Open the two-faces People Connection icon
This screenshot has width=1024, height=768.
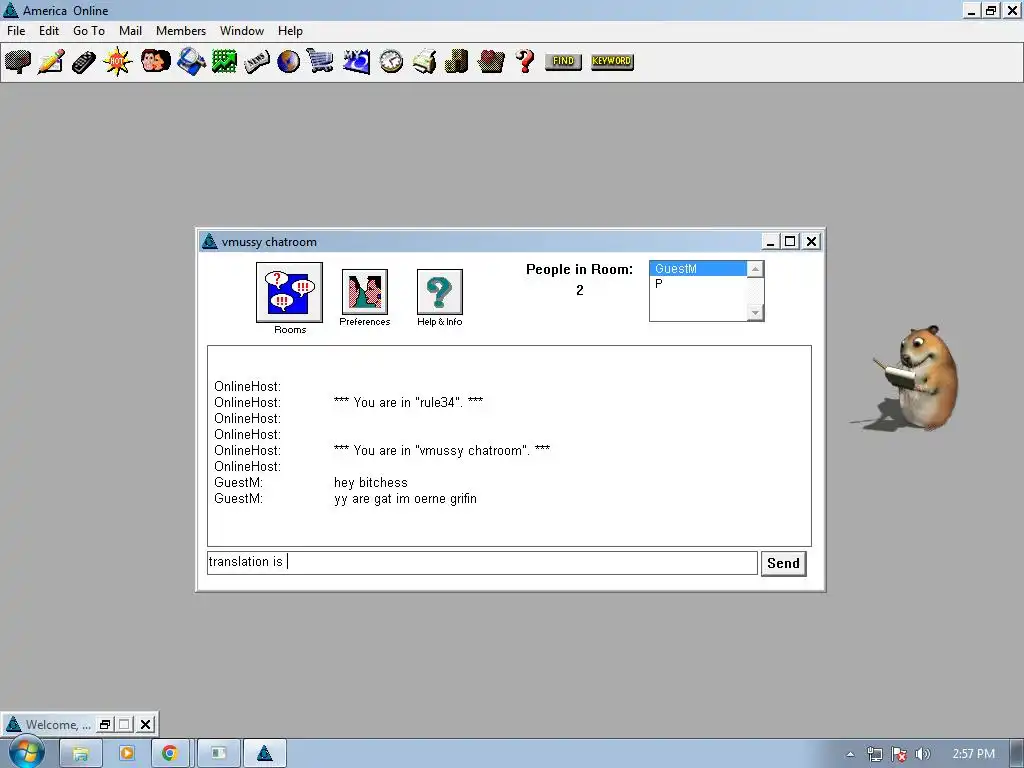(155, 62)
